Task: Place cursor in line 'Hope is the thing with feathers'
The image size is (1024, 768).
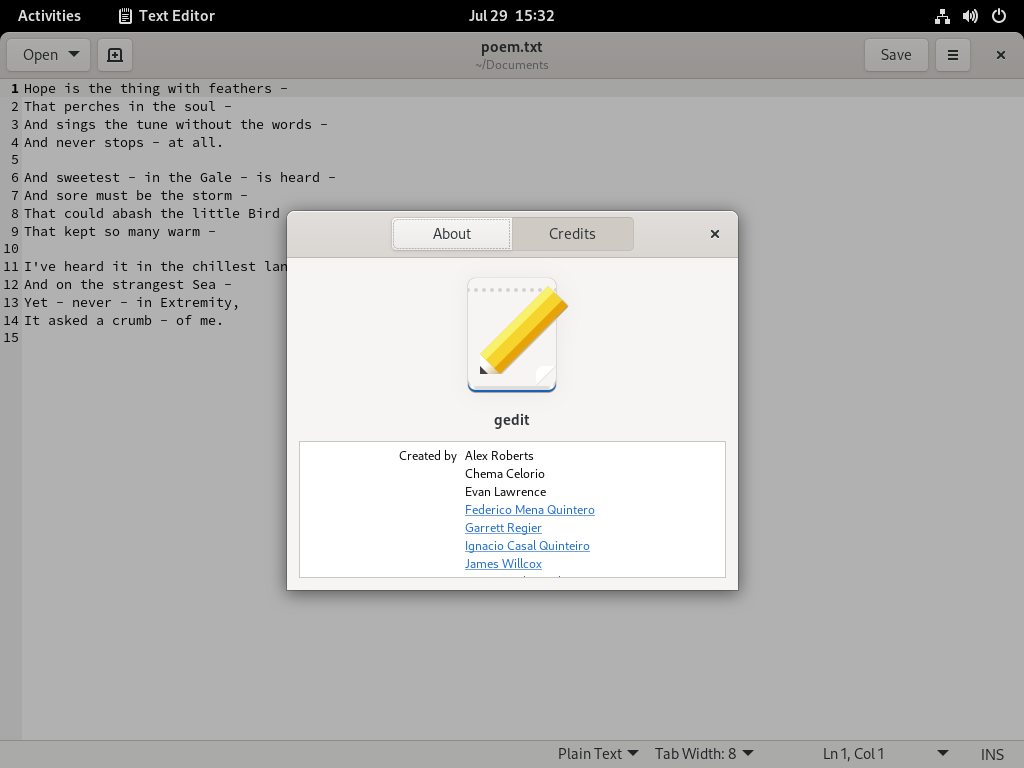Action: click(x=155, y=88)
